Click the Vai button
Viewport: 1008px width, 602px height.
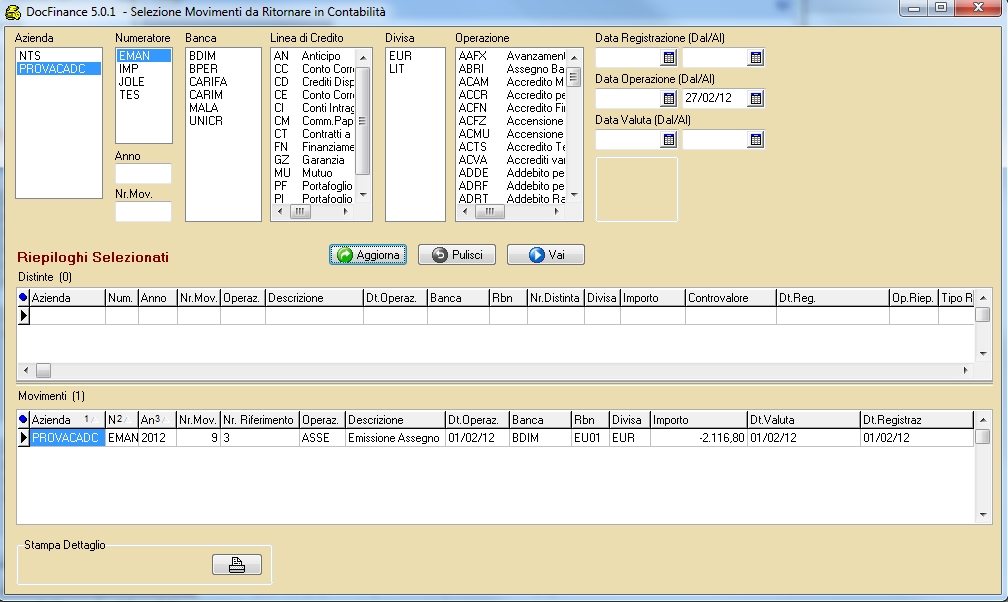click(546, 255)
